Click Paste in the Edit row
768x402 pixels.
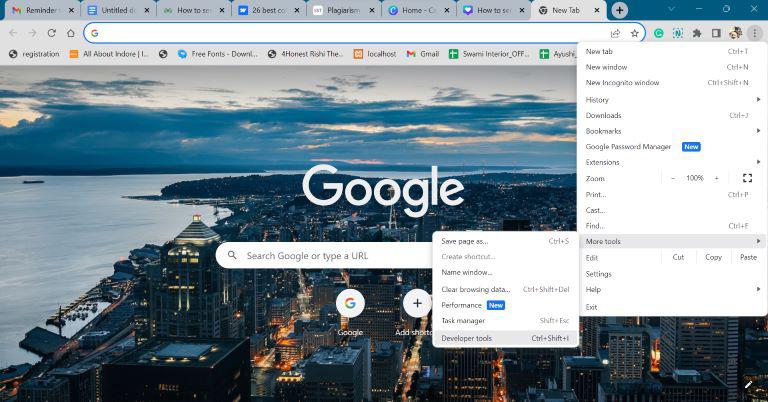pos(748,258)
